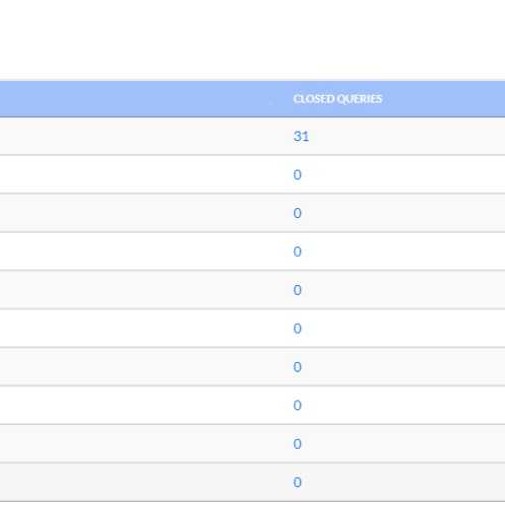This screenshot has height=505, width=505.
Task: Select the table row containing 31
Action: coord(252,136)
